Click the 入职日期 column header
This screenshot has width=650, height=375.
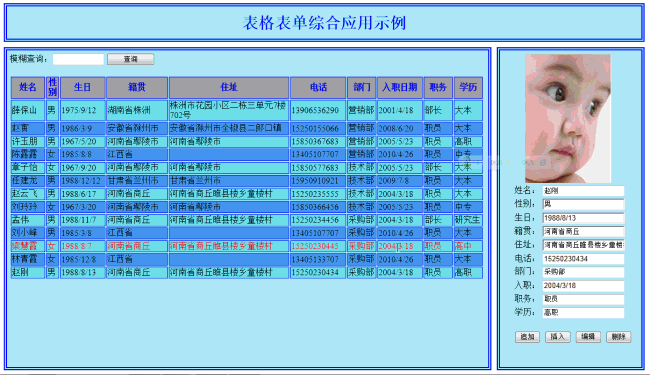click(x=400, y=87)
